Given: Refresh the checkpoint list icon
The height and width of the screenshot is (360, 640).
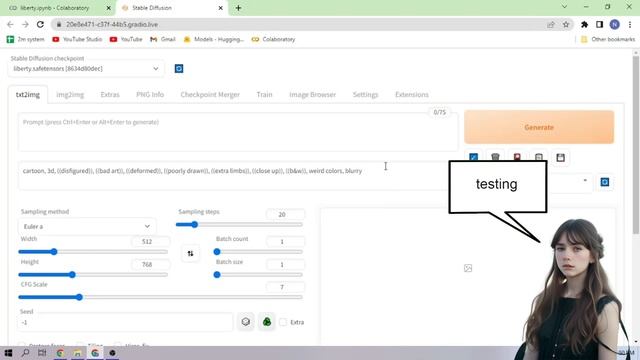Looking at the screenshot, I should coord(179,69).
